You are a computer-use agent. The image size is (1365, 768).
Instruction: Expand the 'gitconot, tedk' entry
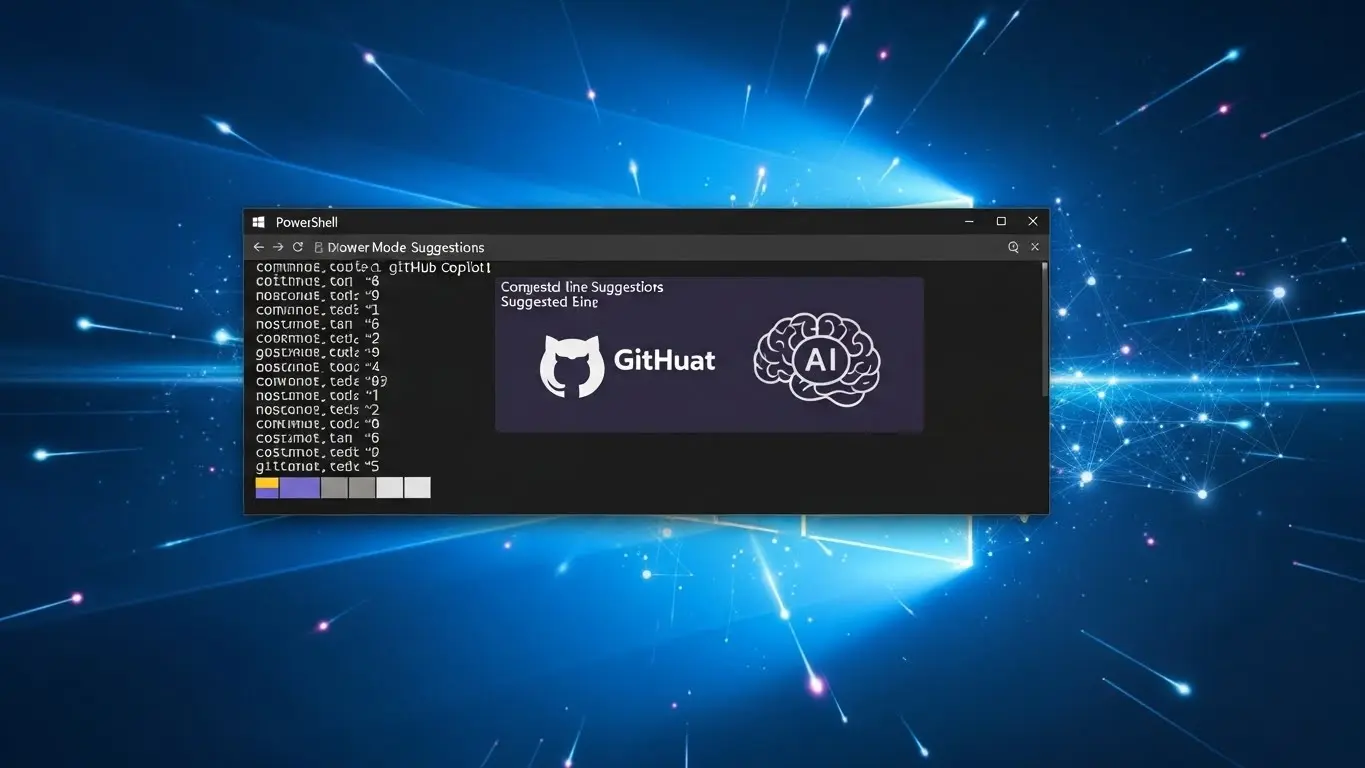(311, 466)
